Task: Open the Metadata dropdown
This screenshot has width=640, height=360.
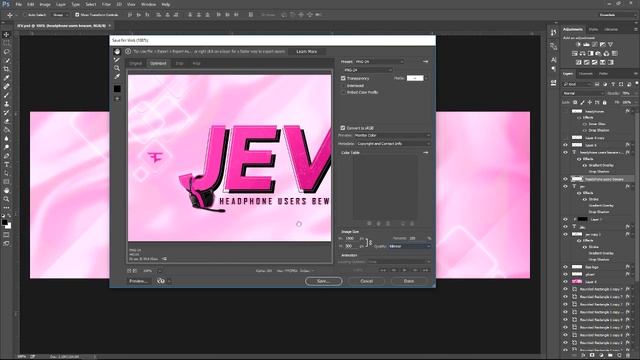Action: [x=393, y=144]
